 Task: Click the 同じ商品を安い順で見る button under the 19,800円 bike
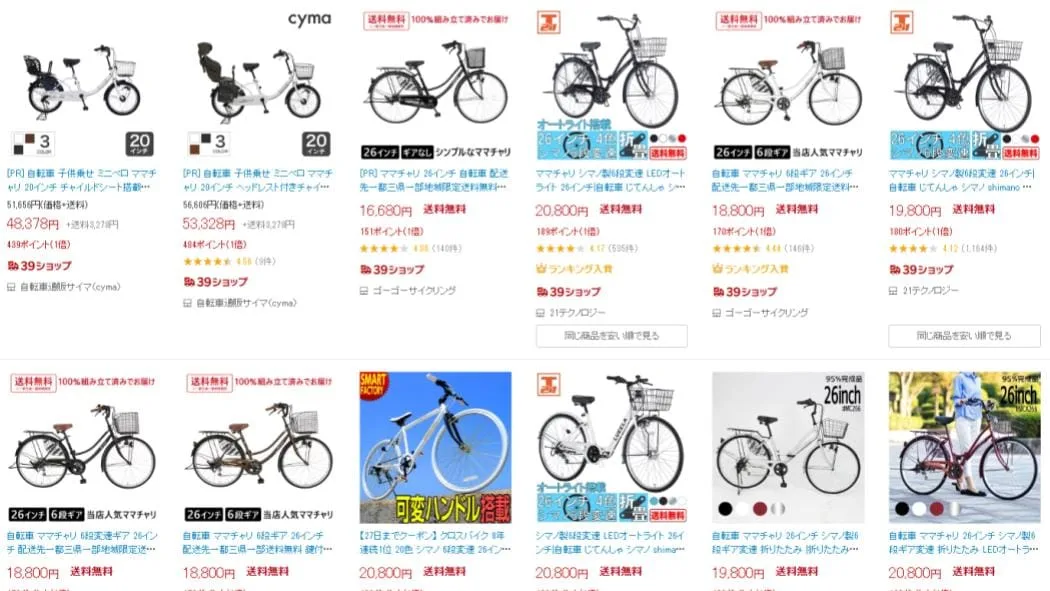[964, 336]
